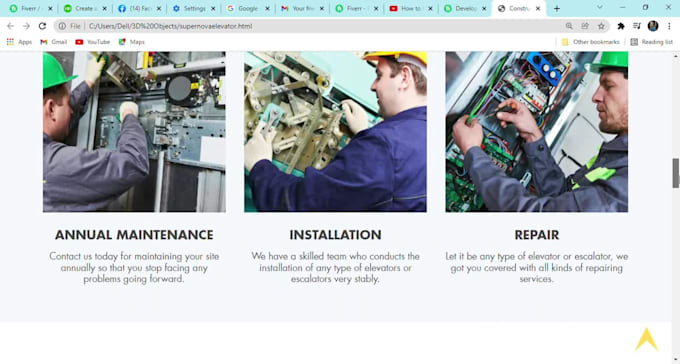Bookmark this page with the star icon
The width and height of the screenshot is (680, 364).
(601, 26)
